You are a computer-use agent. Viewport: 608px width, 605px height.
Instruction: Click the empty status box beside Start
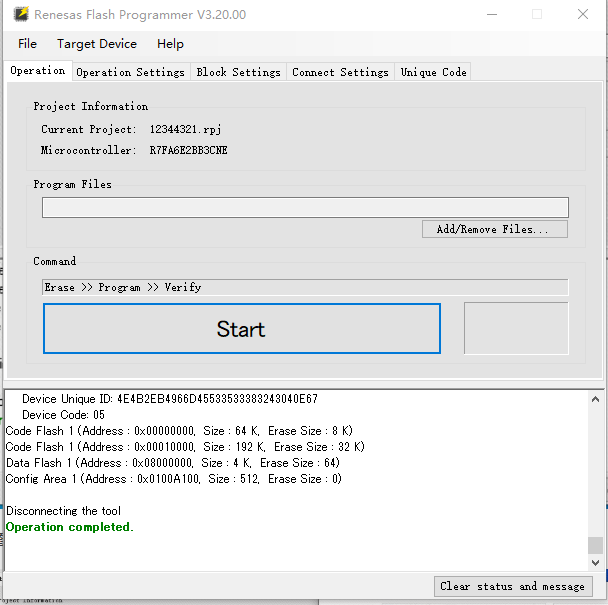point(516,328)
